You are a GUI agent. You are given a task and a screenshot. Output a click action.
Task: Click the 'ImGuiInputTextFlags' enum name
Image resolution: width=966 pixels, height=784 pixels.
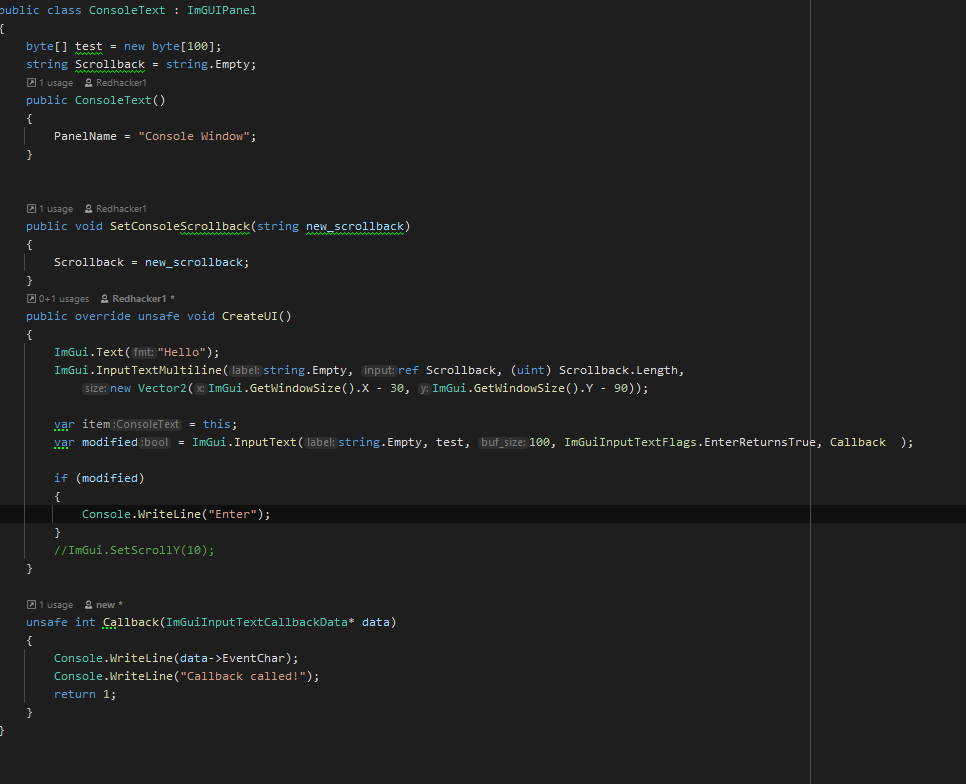pos(630,442)
